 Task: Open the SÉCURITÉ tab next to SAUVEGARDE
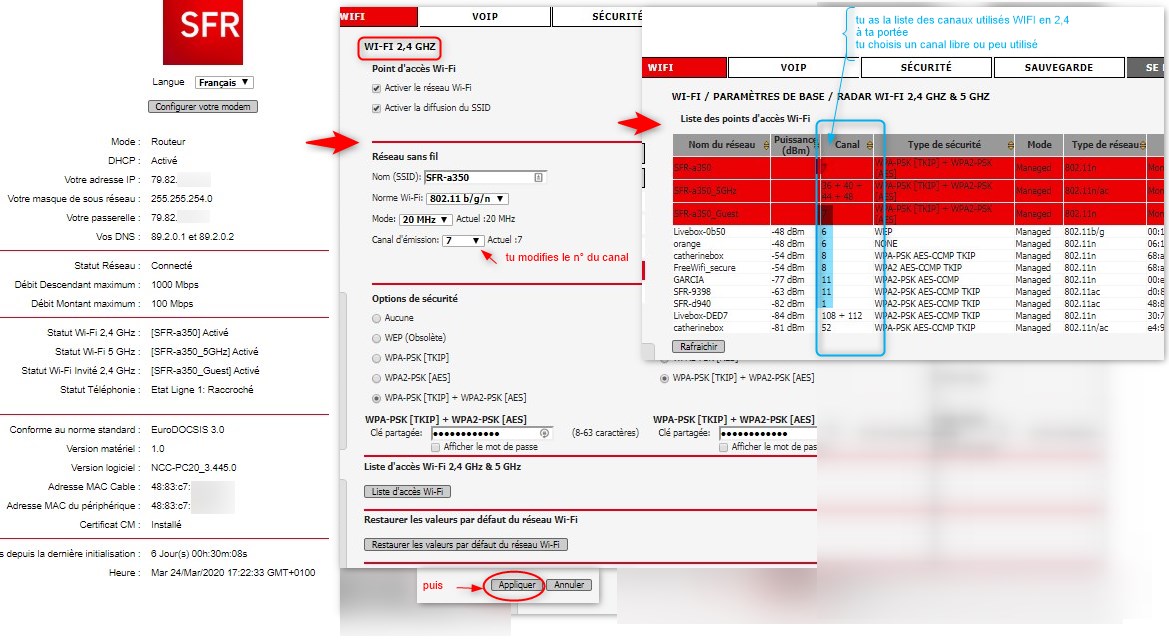(x=926, y=67)
